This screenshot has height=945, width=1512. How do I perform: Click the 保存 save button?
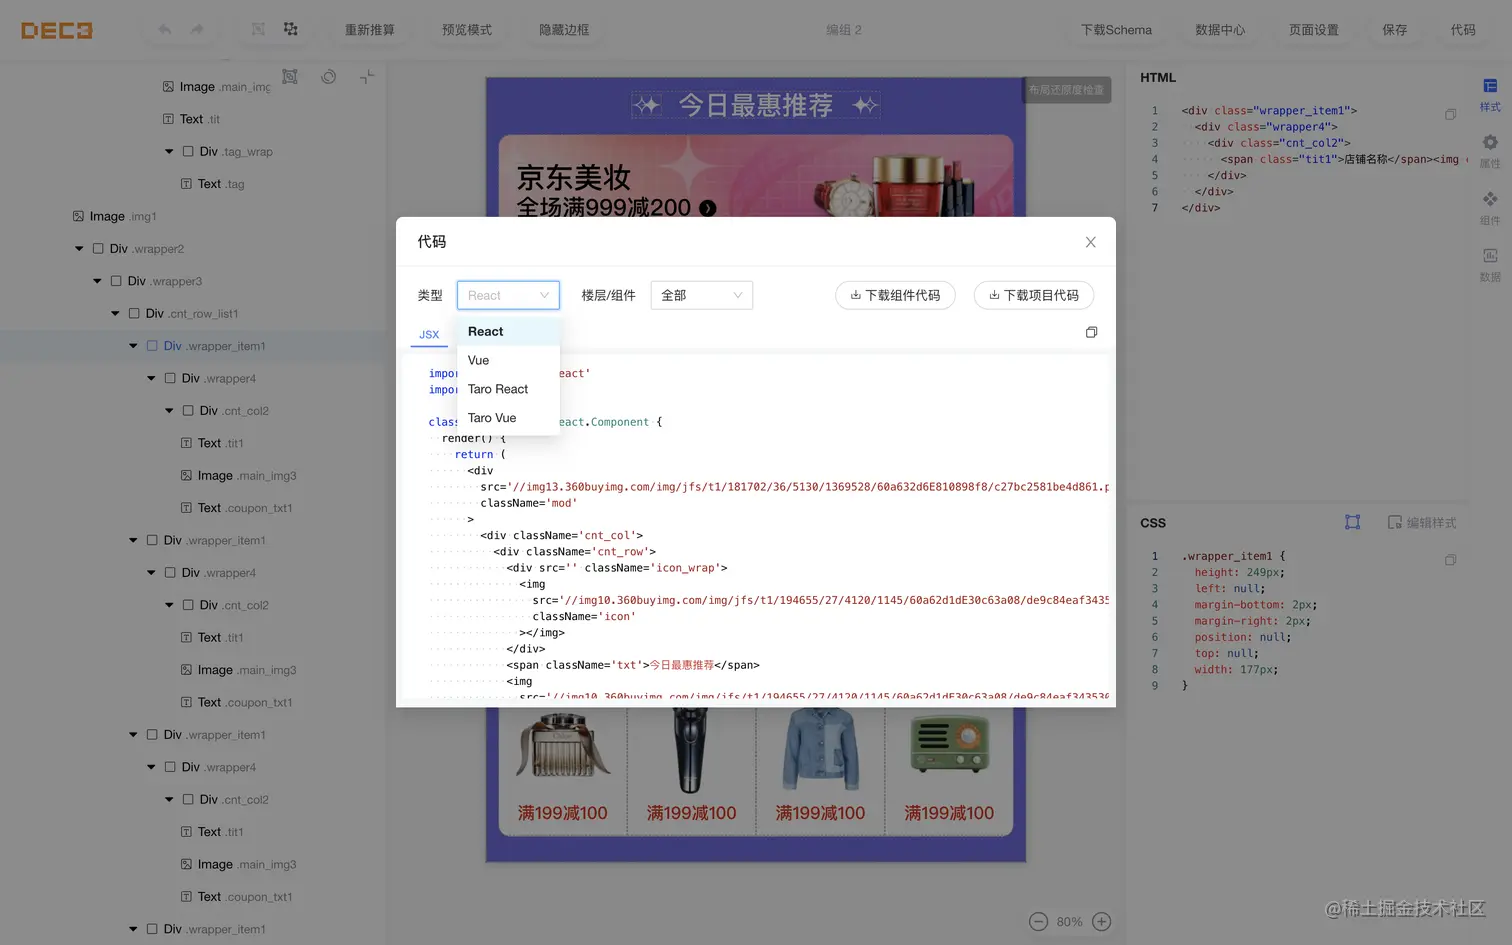(1395, 30)
